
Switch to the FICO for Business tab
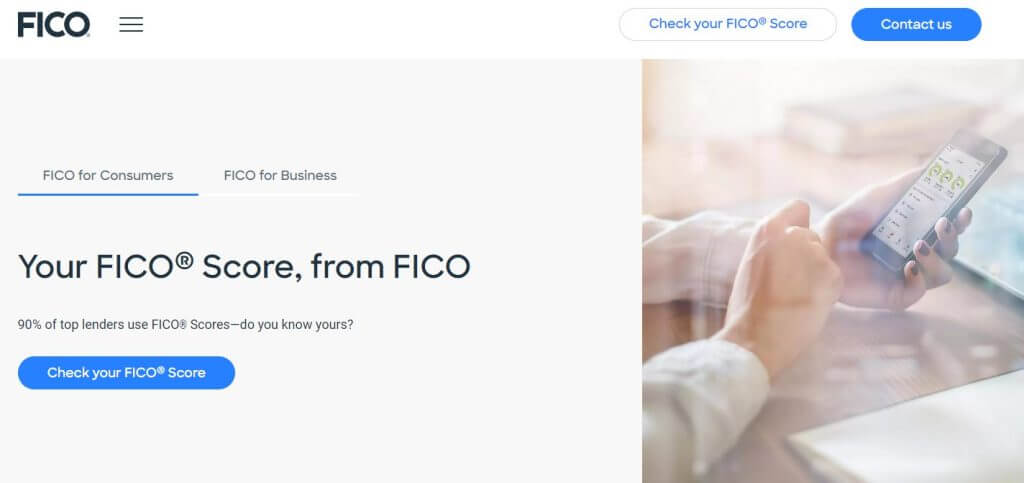[x=280, y=175]
